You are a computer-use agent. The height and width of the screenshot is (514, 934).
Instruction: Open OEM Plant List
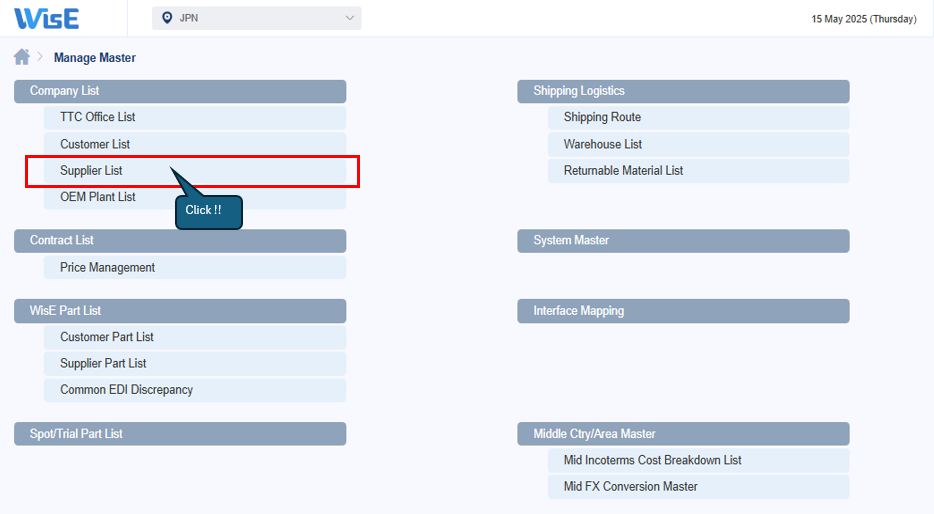click(x=98, y=197)
